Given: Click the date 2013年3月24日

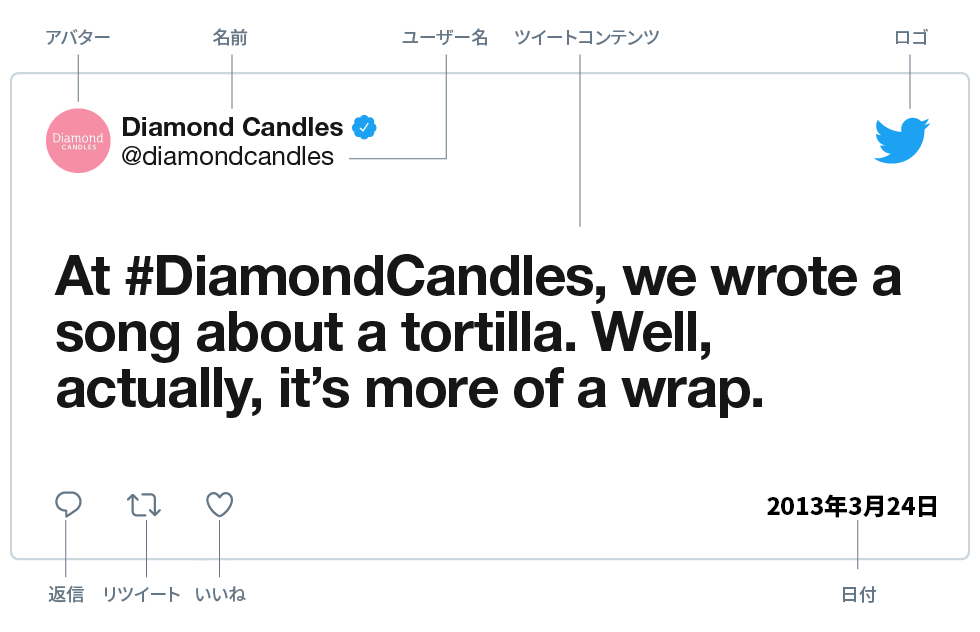Looking at the screenshot, I should [x=851, y=506].
